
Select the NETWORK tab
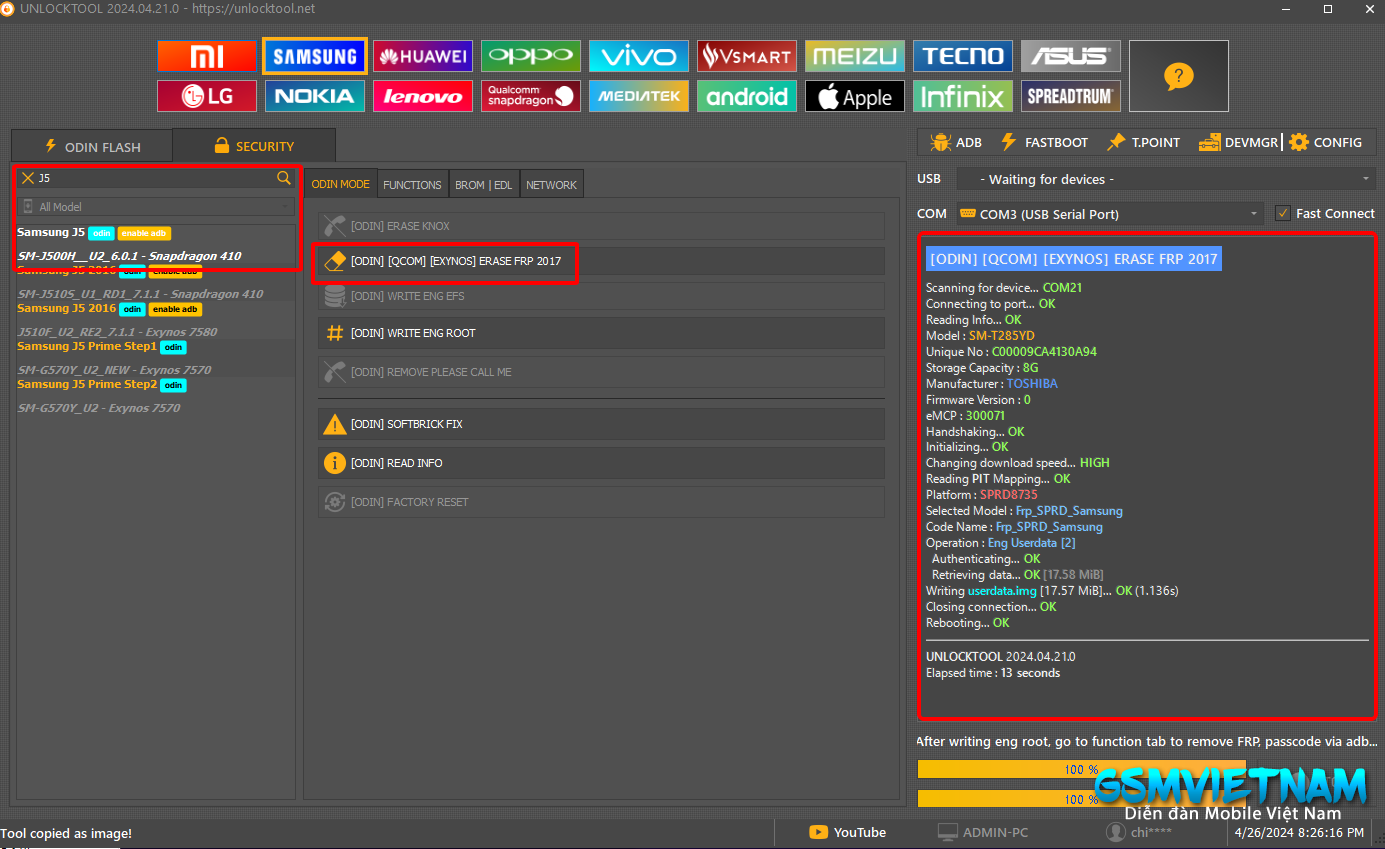click(551, 185)
